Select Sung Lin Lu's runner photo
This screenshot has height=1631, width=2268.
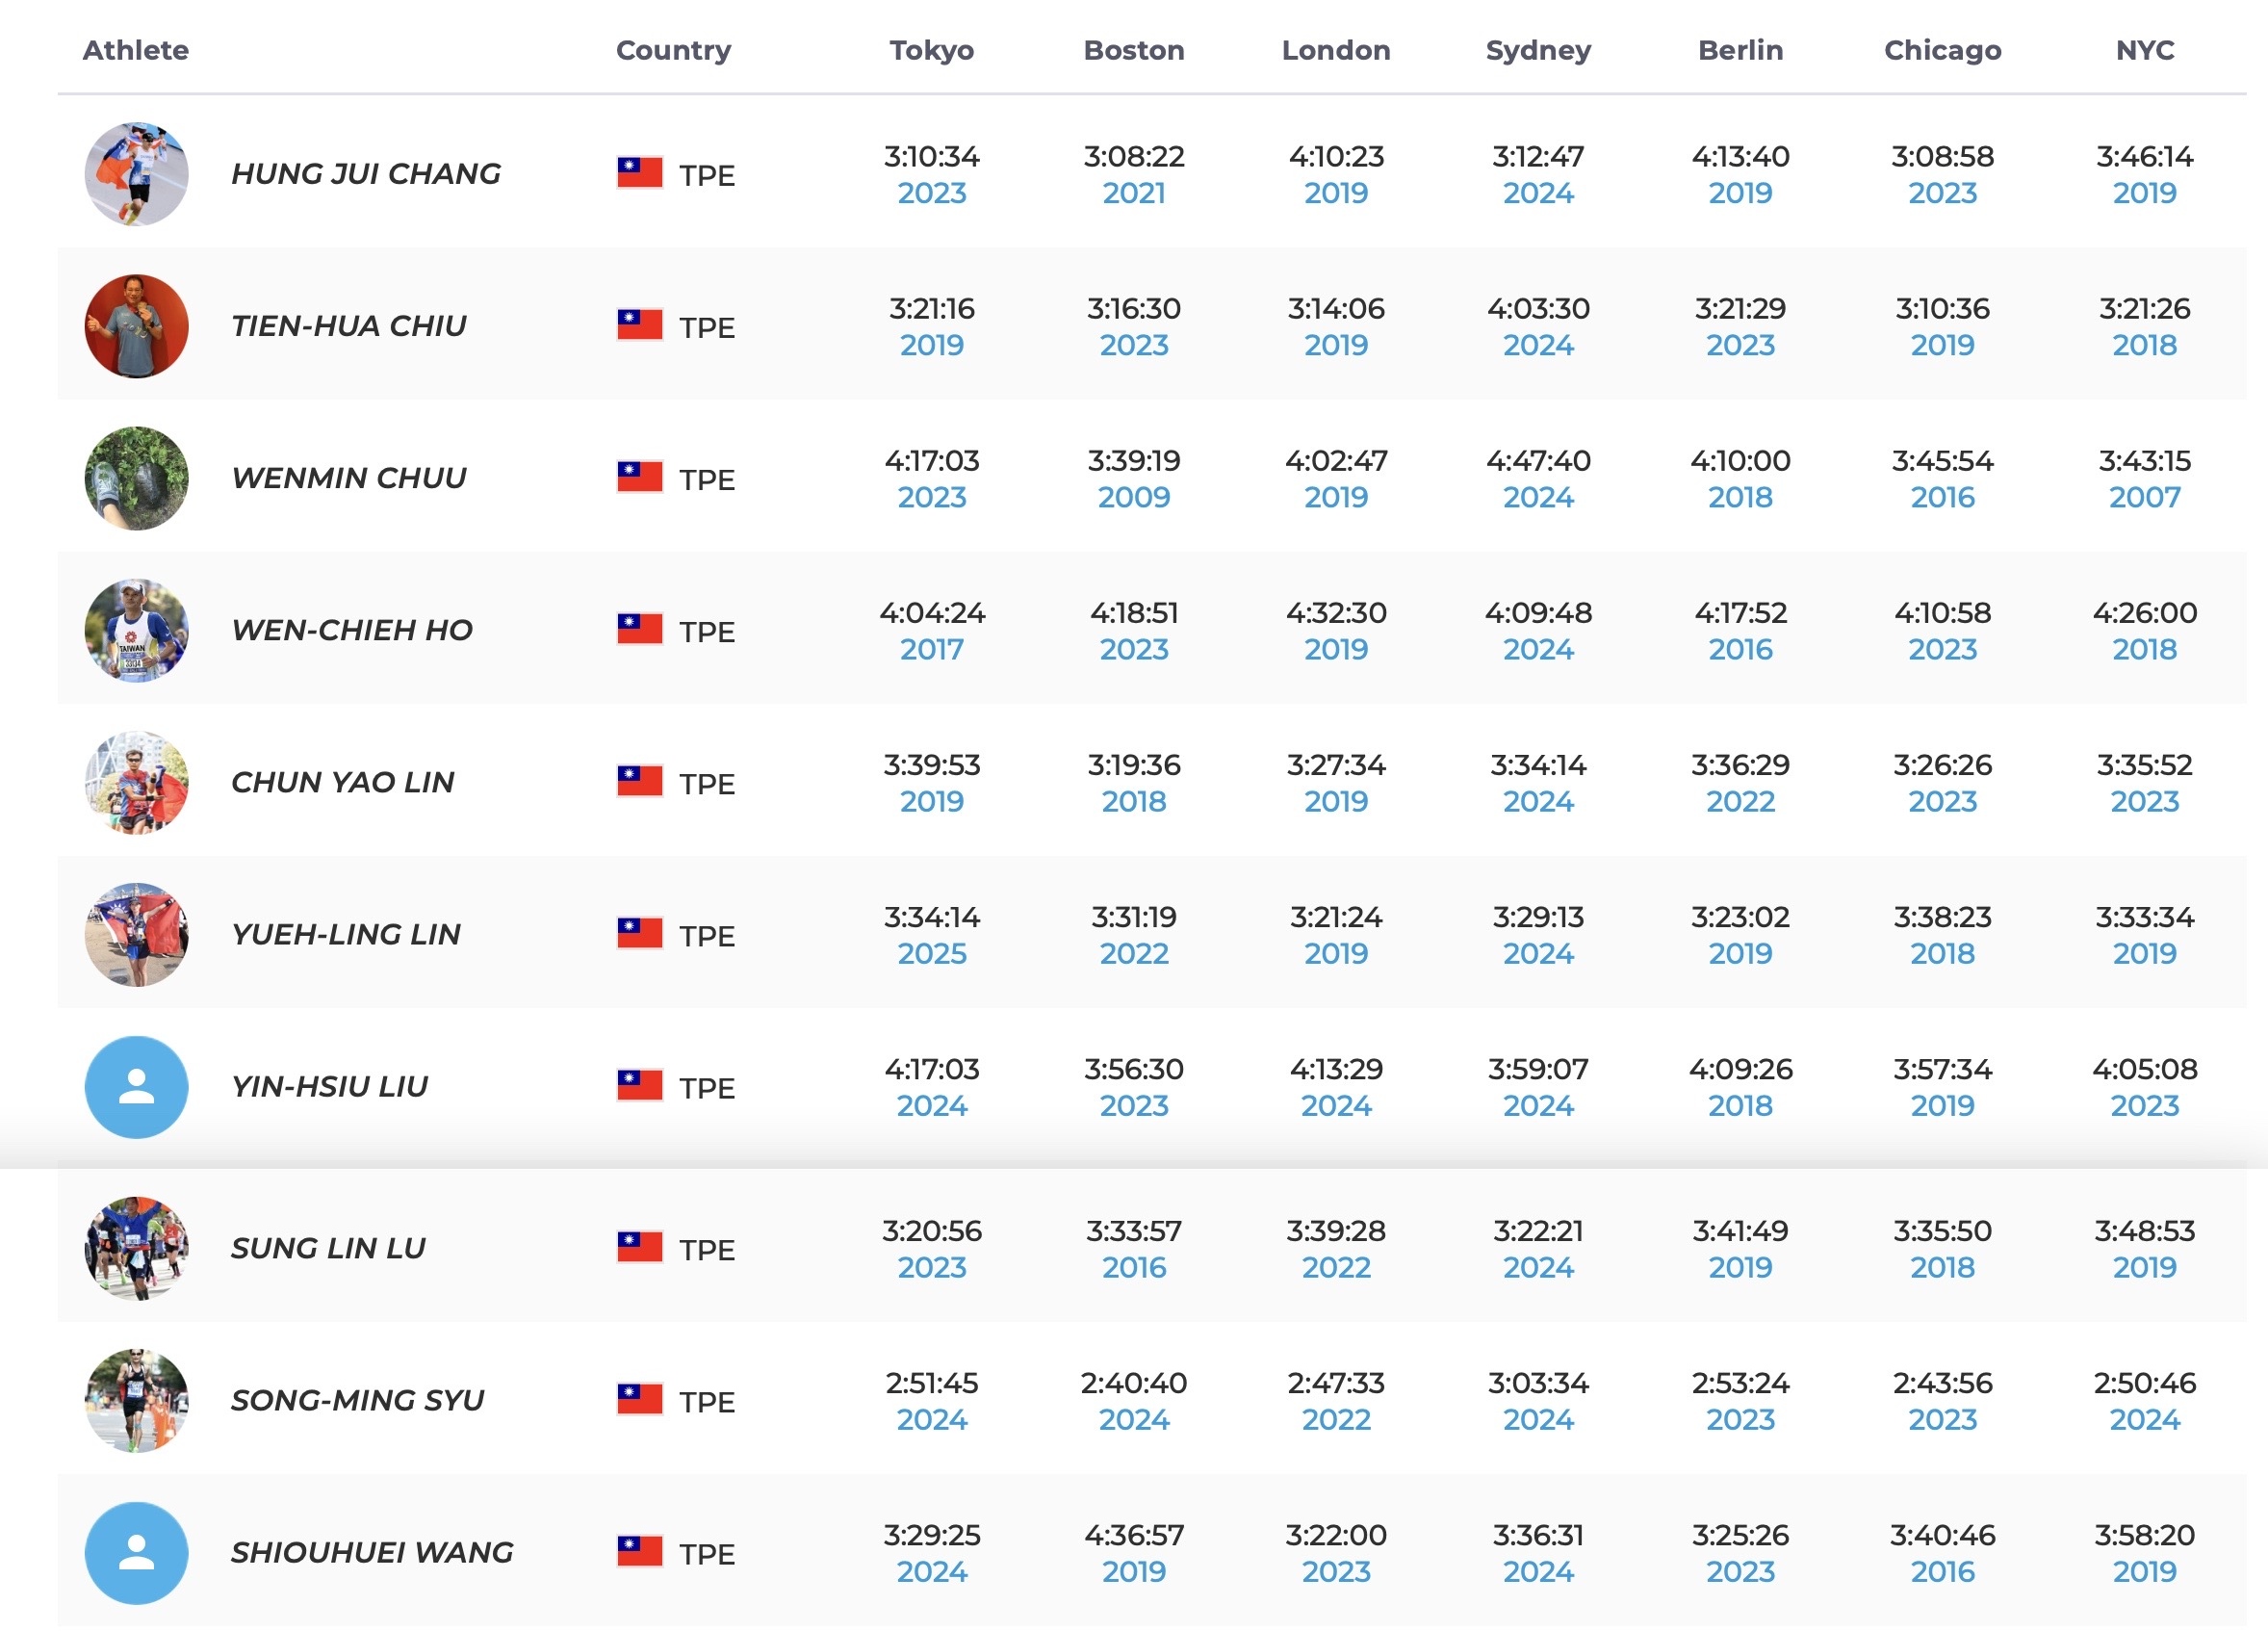(136, 1248)
